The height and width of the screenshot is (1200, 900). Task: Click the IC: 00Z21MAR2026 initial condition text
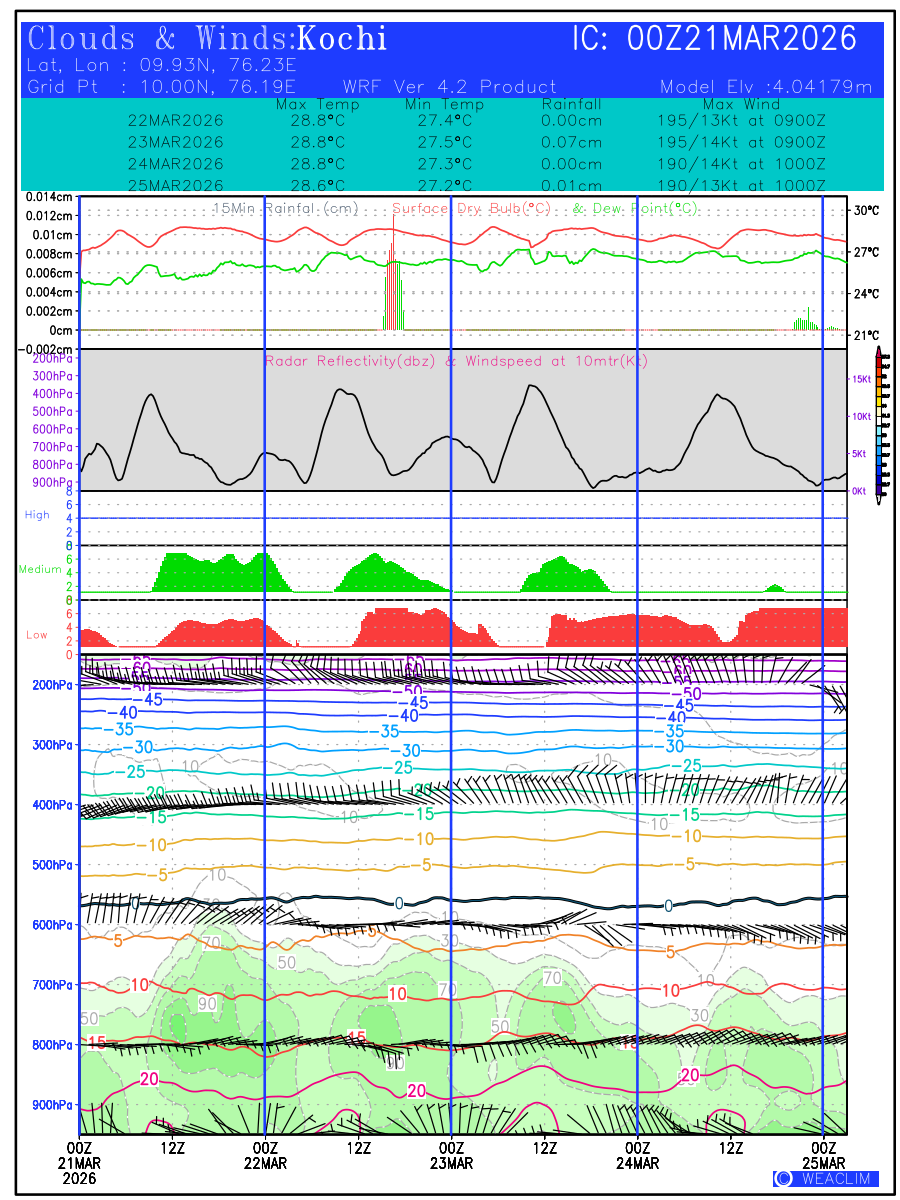[x=714, y=39]
